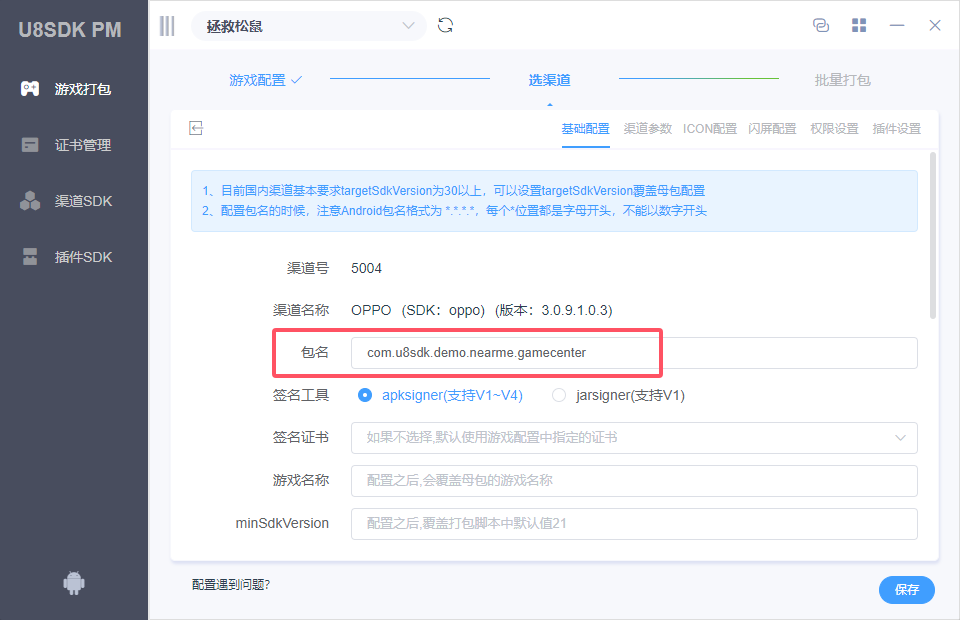Click the Android robot icon in sidebar
960x620 pixels.
(74, 583)
